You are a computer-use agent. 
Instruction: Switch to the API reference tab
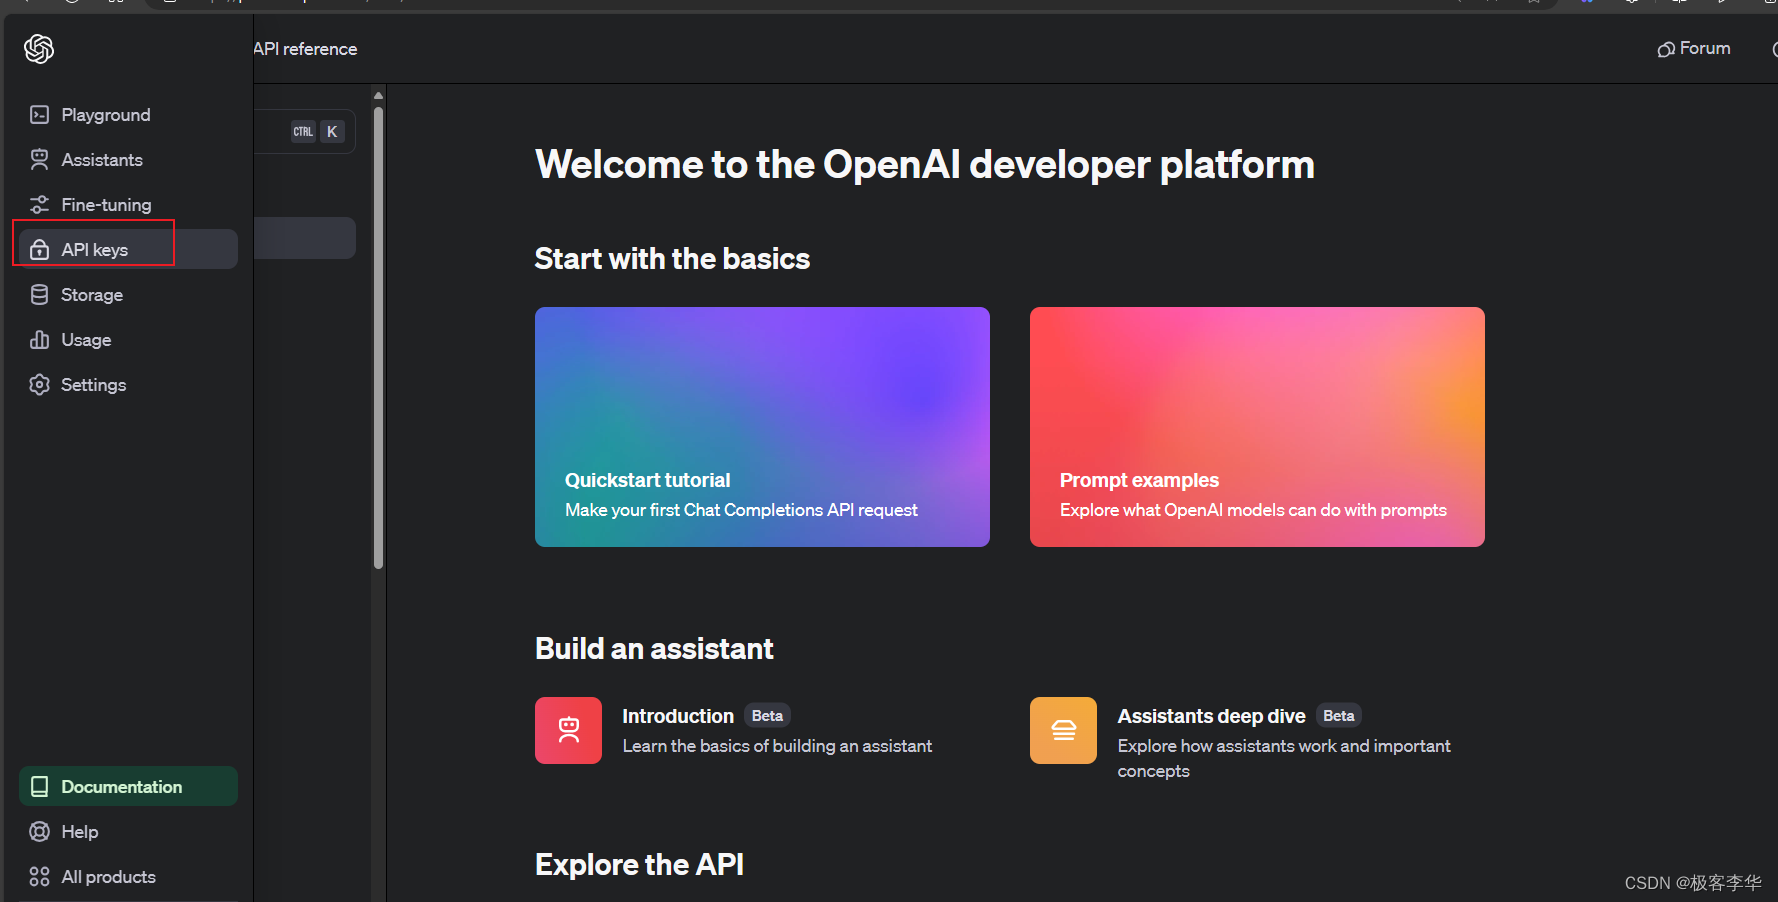point(305,49)
